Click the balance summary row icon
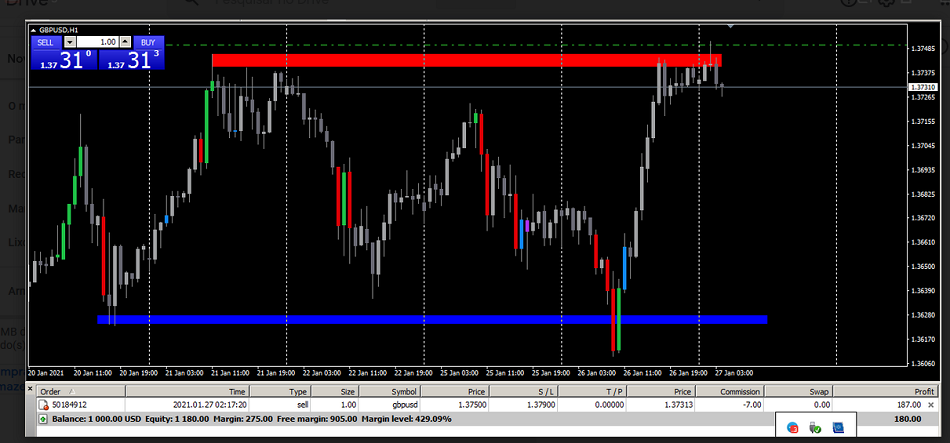 [x=42, y=420]
